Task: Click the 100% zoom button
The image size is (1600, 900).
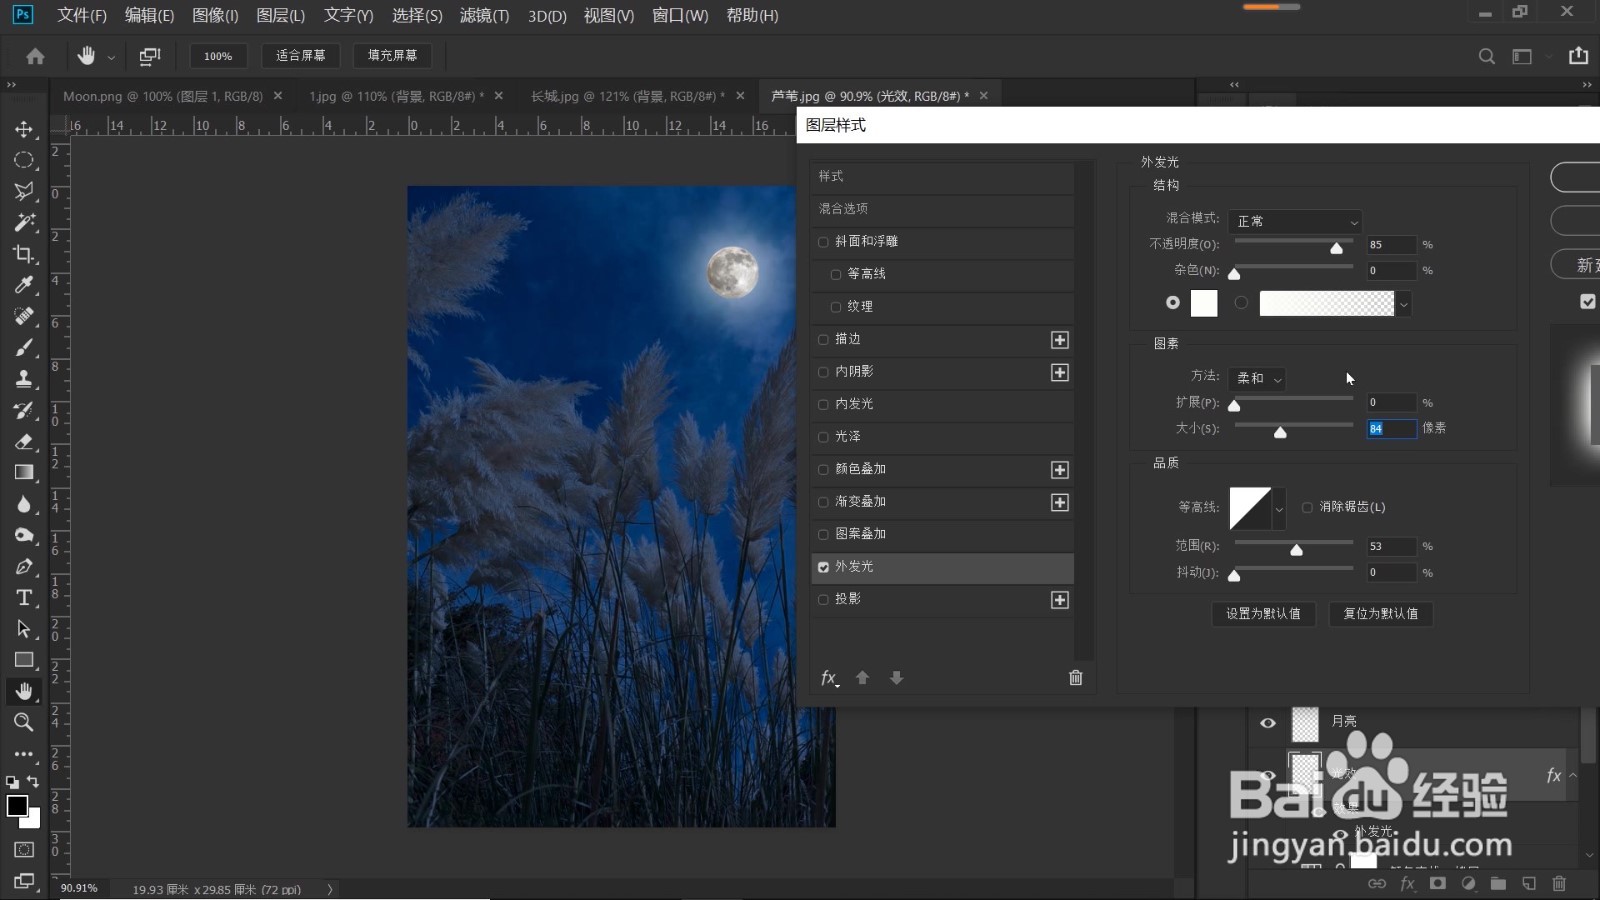Action: (x=218, y=56)
